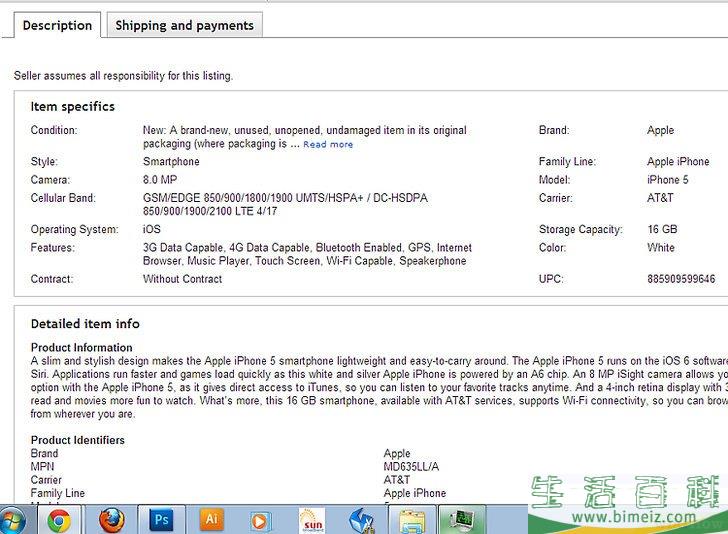The image size is (728, 534).
Task: Click the 'Detailed item info' heading
Action: [85, 324]
